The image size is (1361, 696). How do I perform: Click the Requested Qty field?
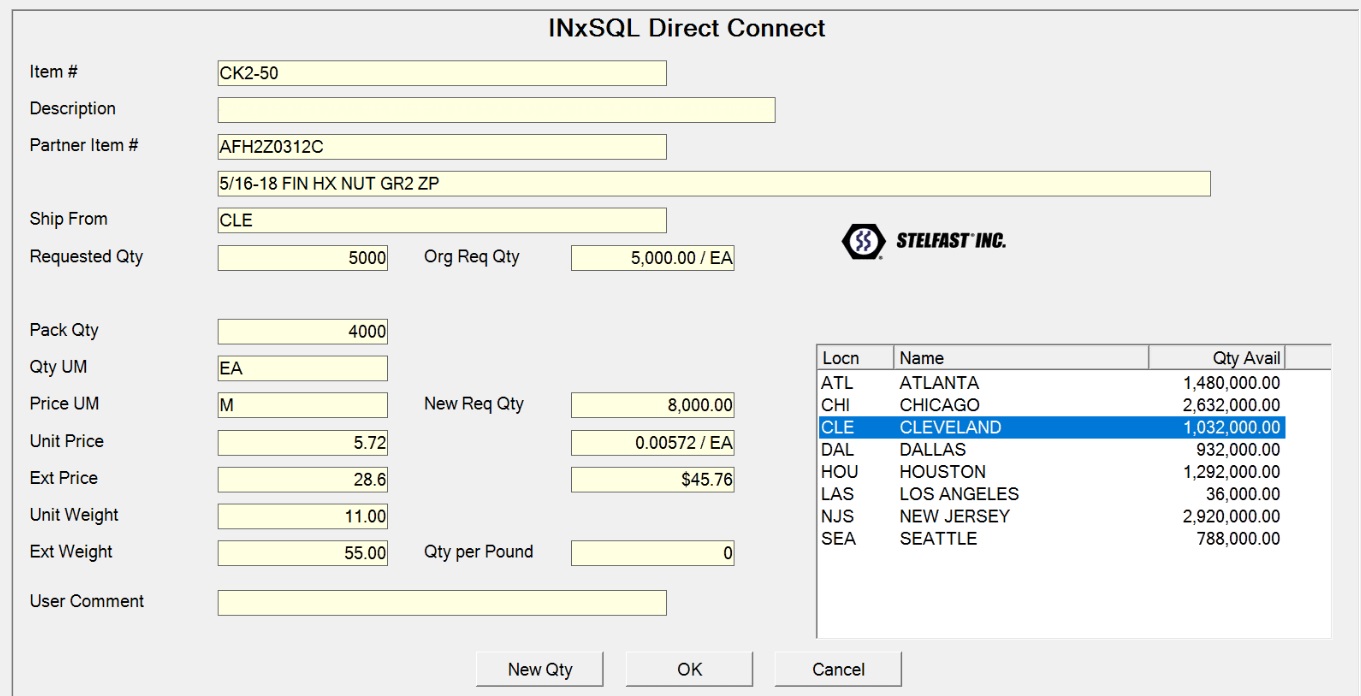[x=303, y=258]
